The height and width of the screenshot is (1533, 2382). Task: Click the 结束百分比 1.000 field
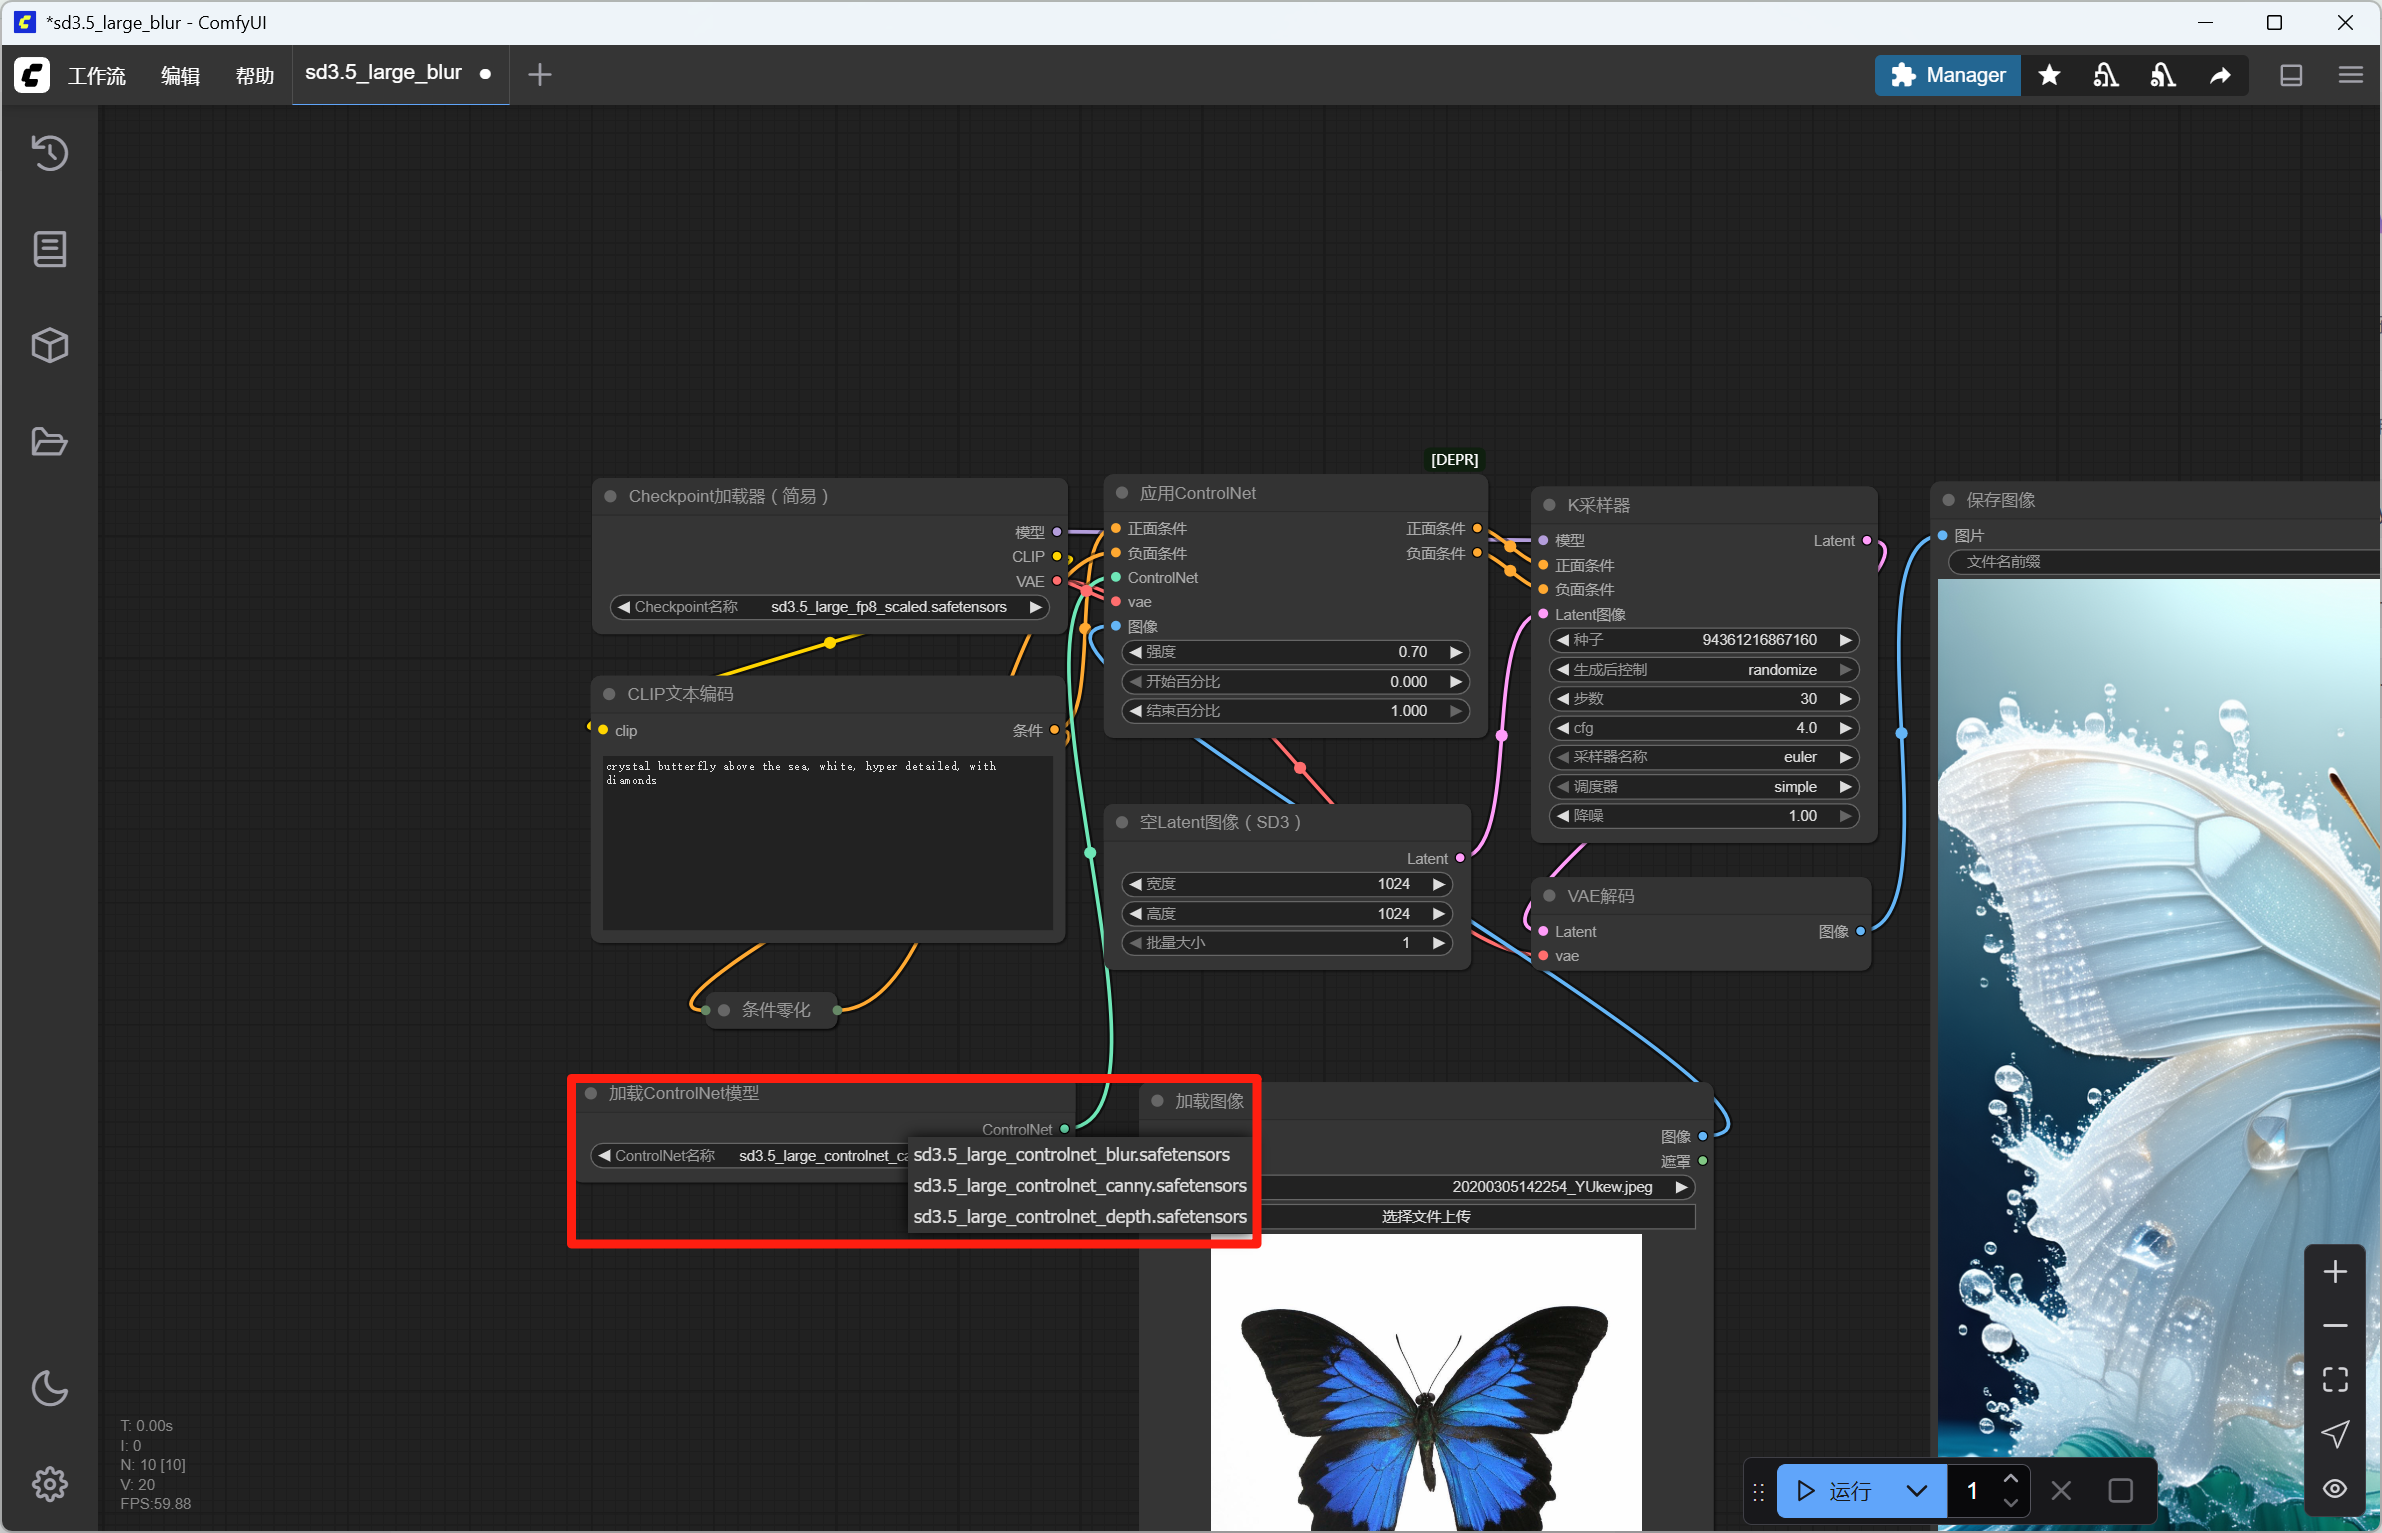click(x=1296, y=711)
